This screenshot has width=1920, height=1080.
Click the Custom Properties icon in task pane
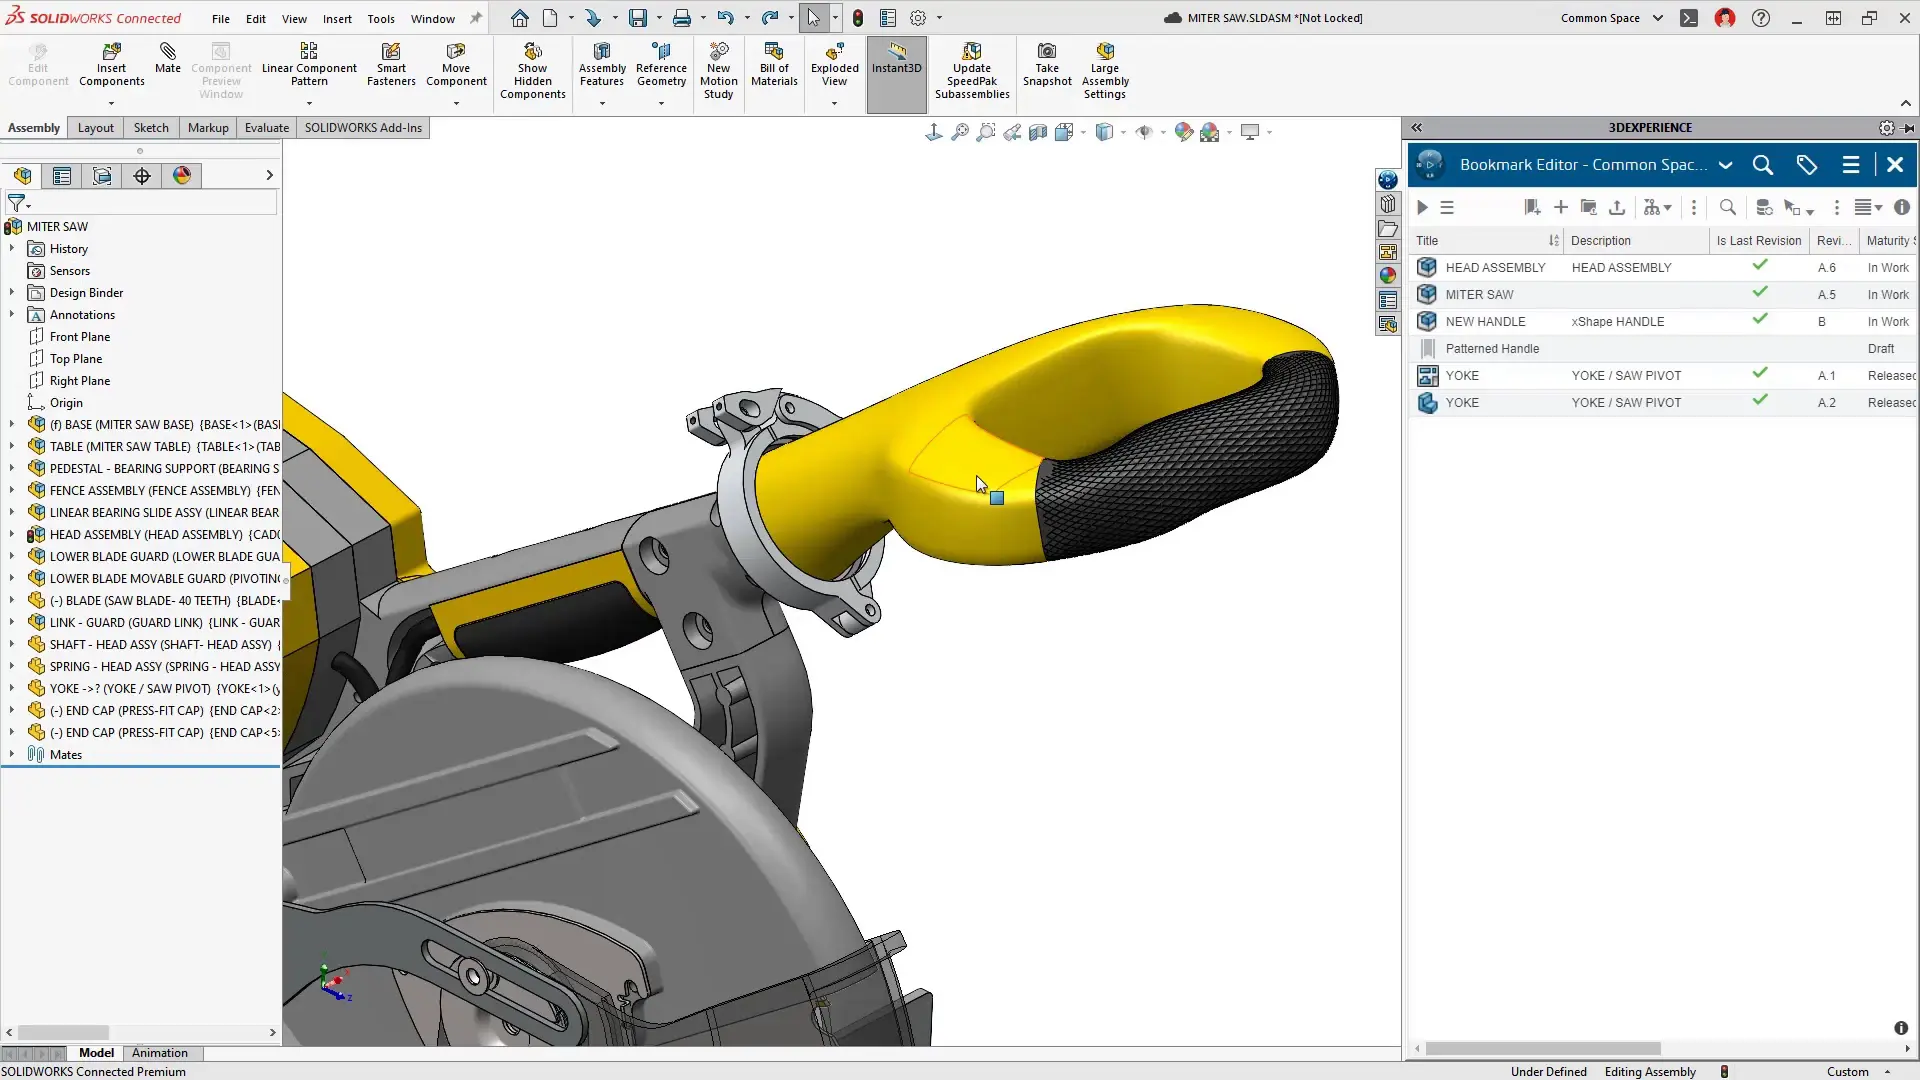click(x=1388, y=300)
